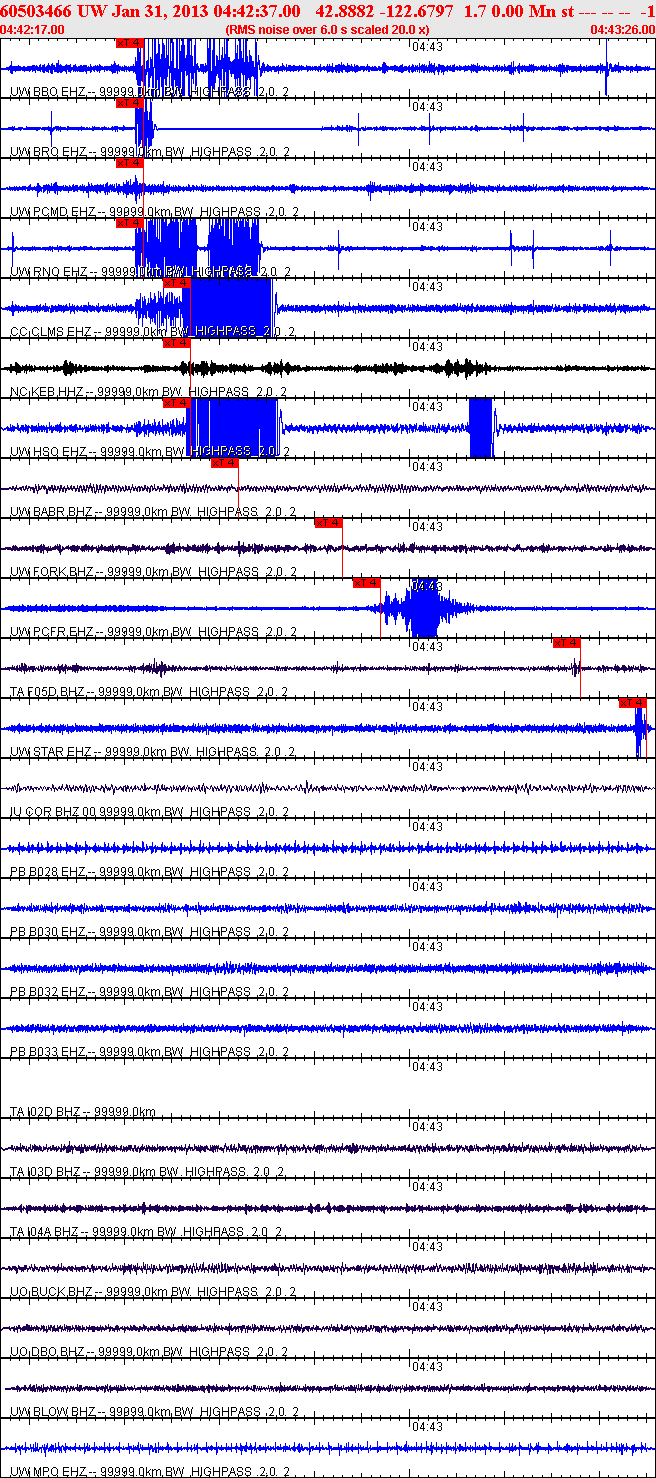Image resolution: width=656 pixels, height=1478 pixels.
Task: Click the red pick flag on BRO trace
Action: click(130, 103)
